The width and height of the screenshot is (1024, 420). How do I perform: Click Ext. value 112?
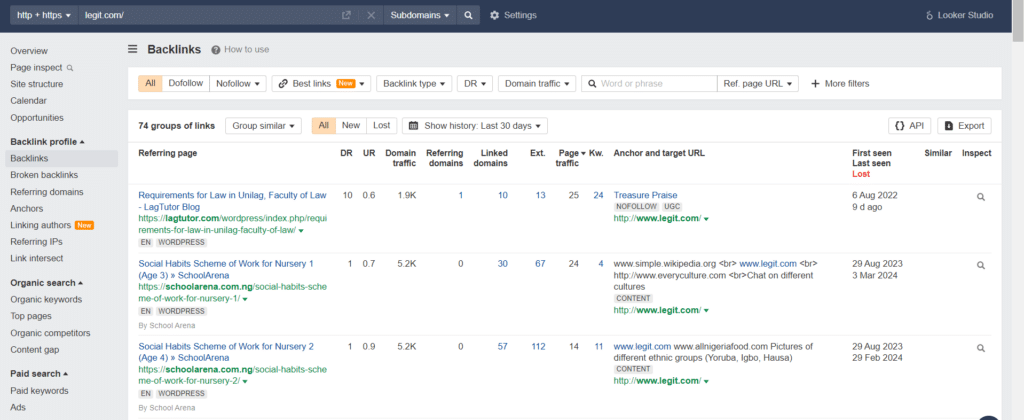(x=538, y=347)
